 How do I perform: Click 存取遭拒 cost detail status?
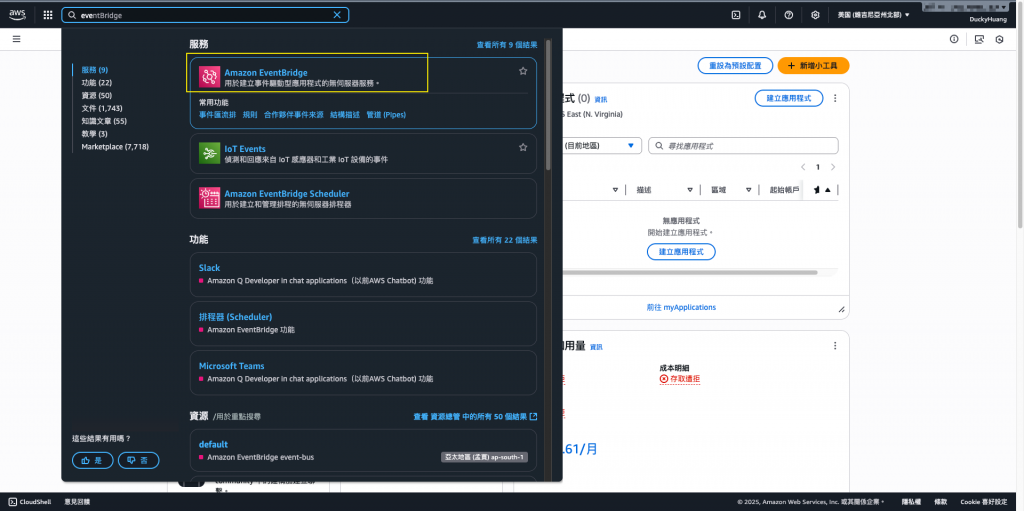pyautogui.click(x=680, y=379)
